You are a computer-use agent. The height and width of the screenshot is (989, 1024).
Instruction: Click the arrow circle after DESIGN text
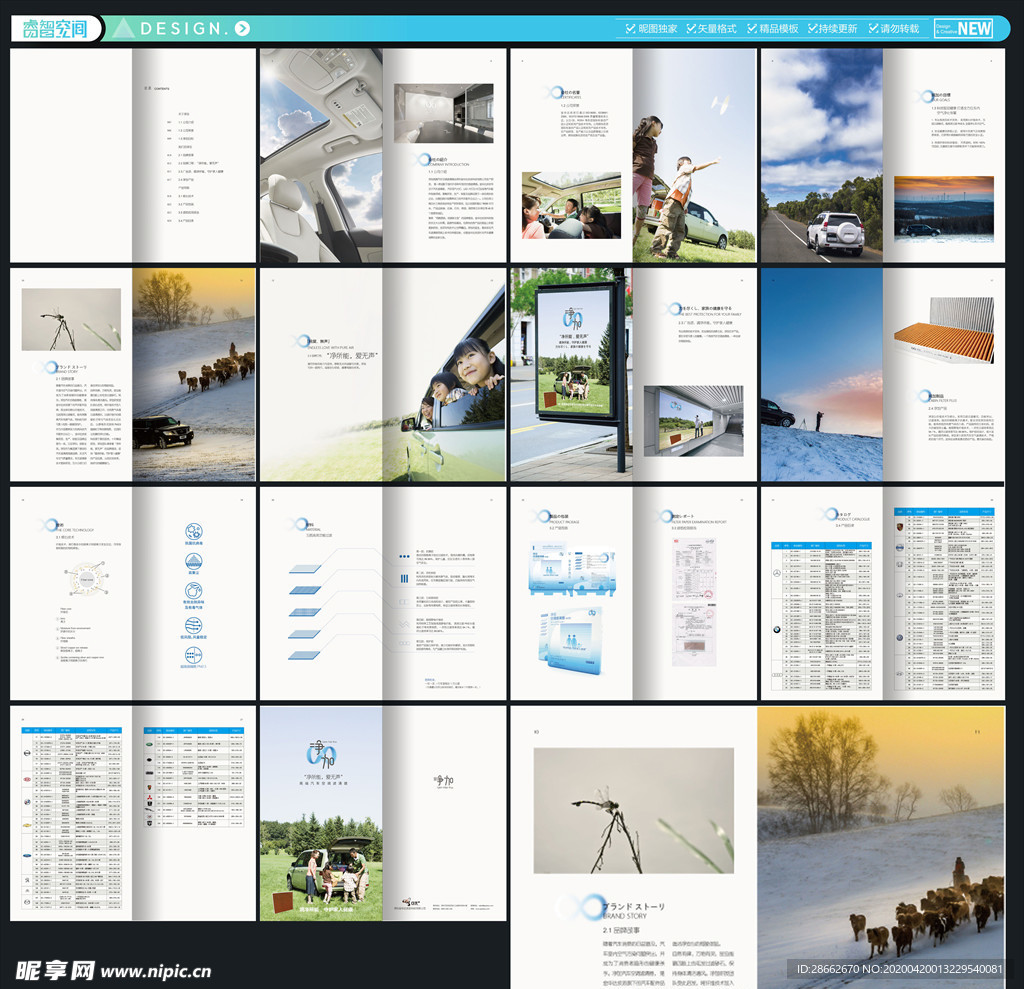pyautogui.click(x=242, y=29)
